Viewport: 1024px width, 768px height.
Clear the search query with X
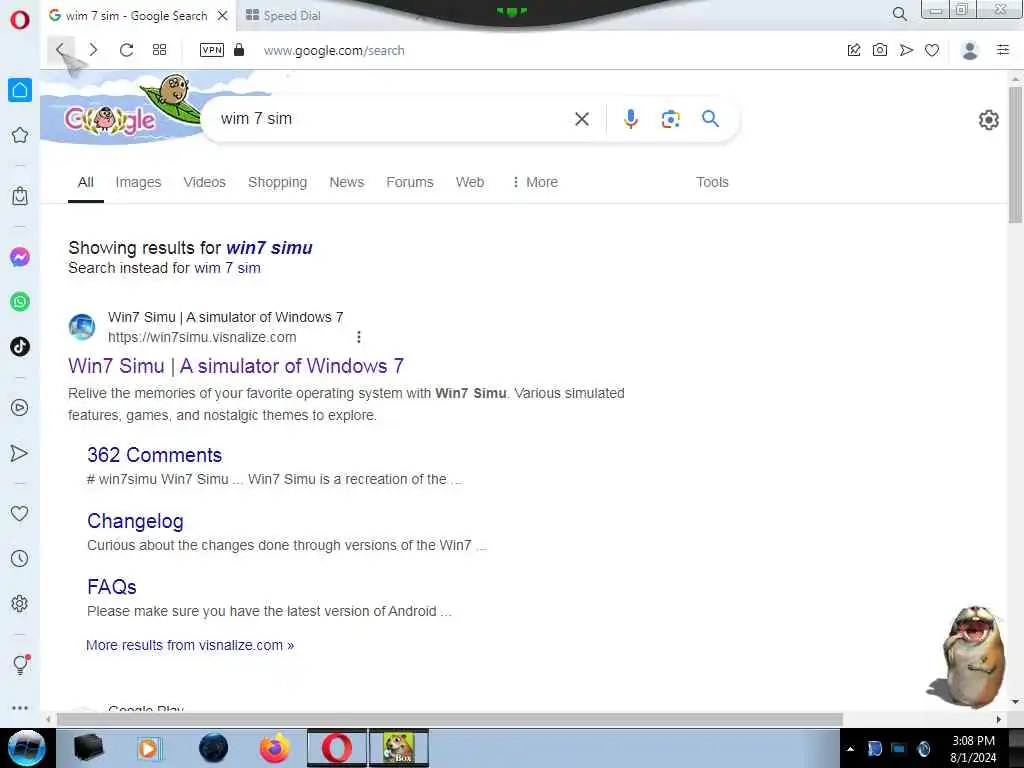582,119
